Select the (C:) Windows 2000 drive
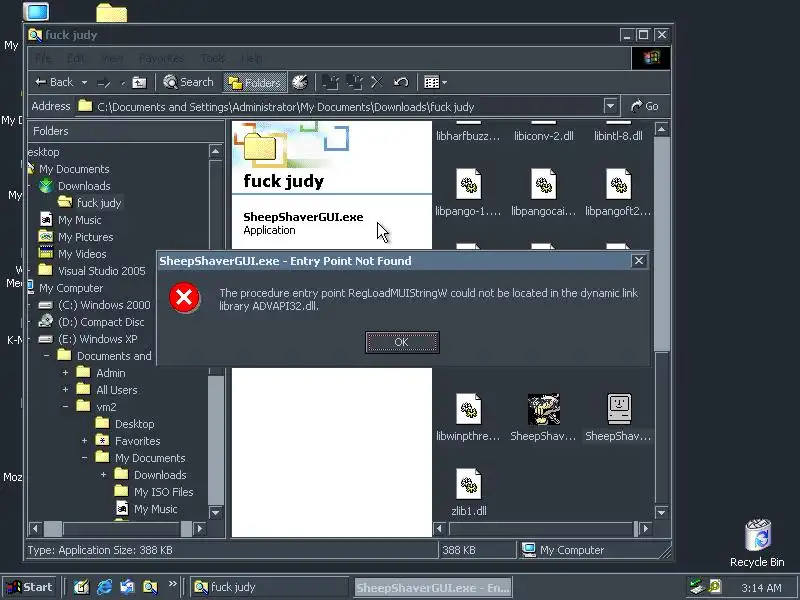The height and width of the screenshot is (600, 800). coord(104,305)
